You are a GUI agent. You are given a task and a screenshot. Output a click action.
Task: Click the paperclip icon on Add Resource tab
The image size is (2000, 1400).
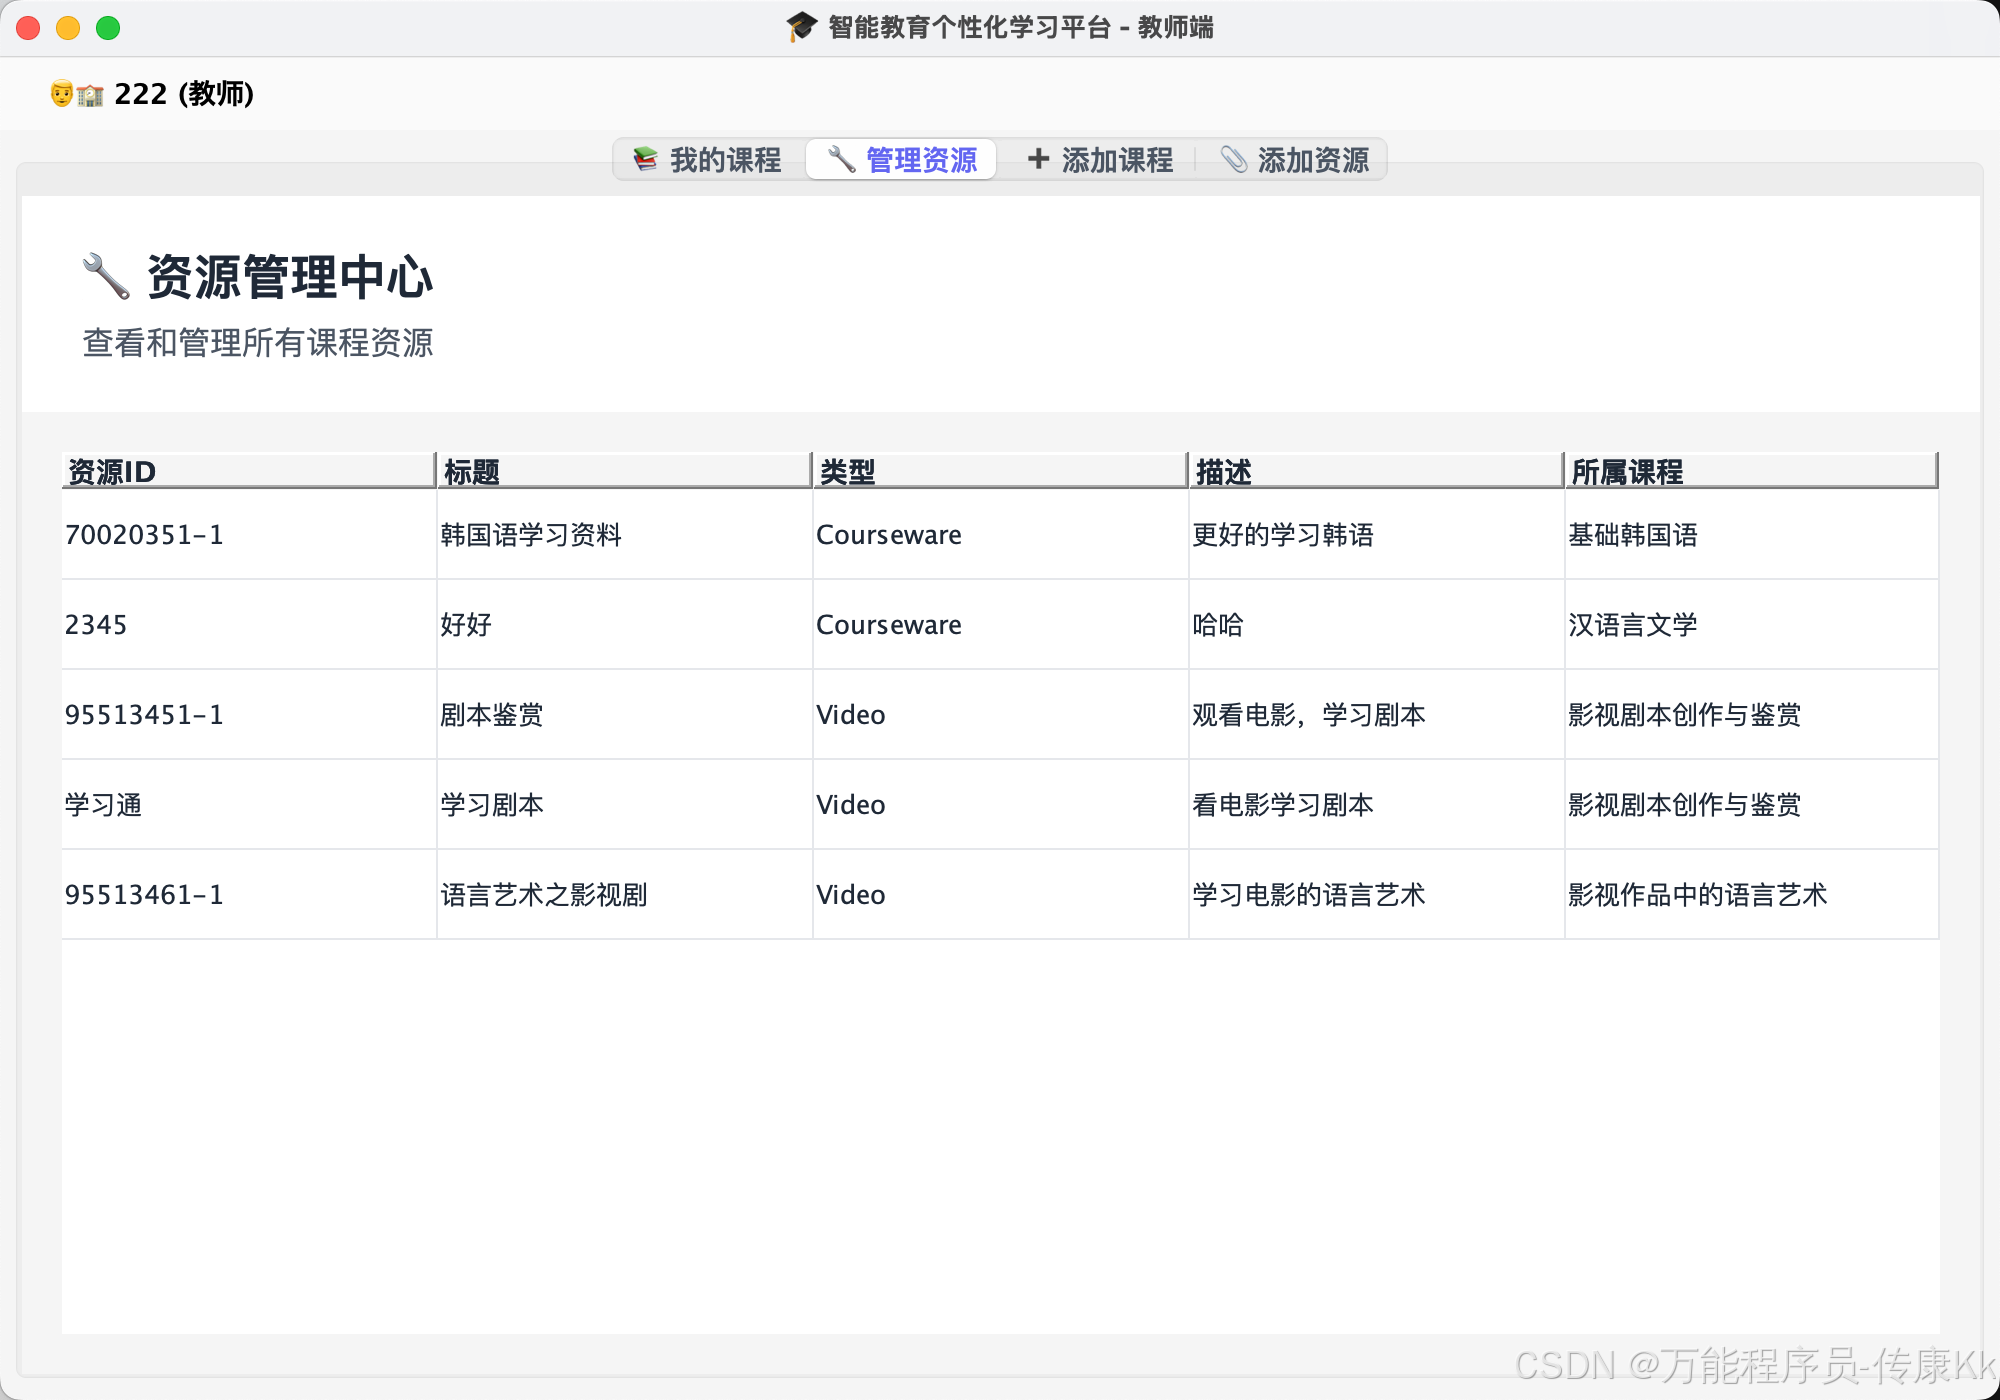pyautogui.click(x=1234, y=160)
